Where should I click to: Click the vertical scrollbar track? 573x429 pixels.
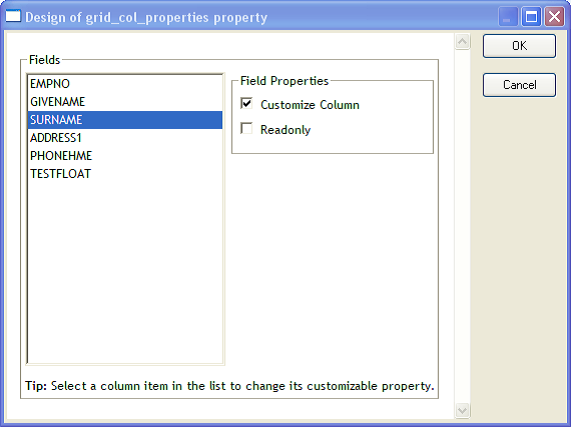click(x=462, y=226)
